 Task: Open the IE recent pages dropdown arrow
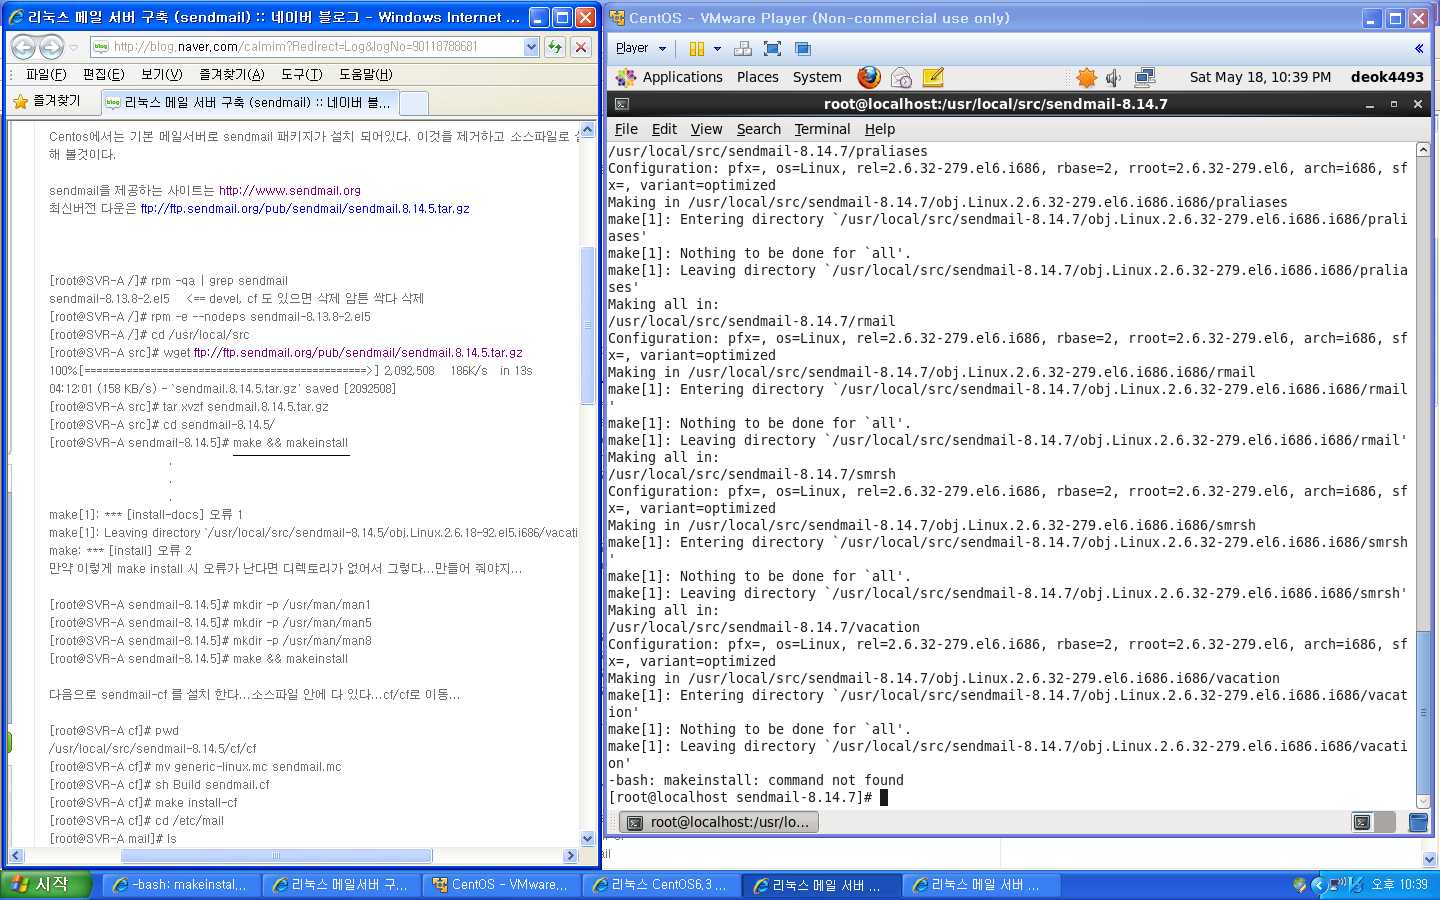(74, 47)
